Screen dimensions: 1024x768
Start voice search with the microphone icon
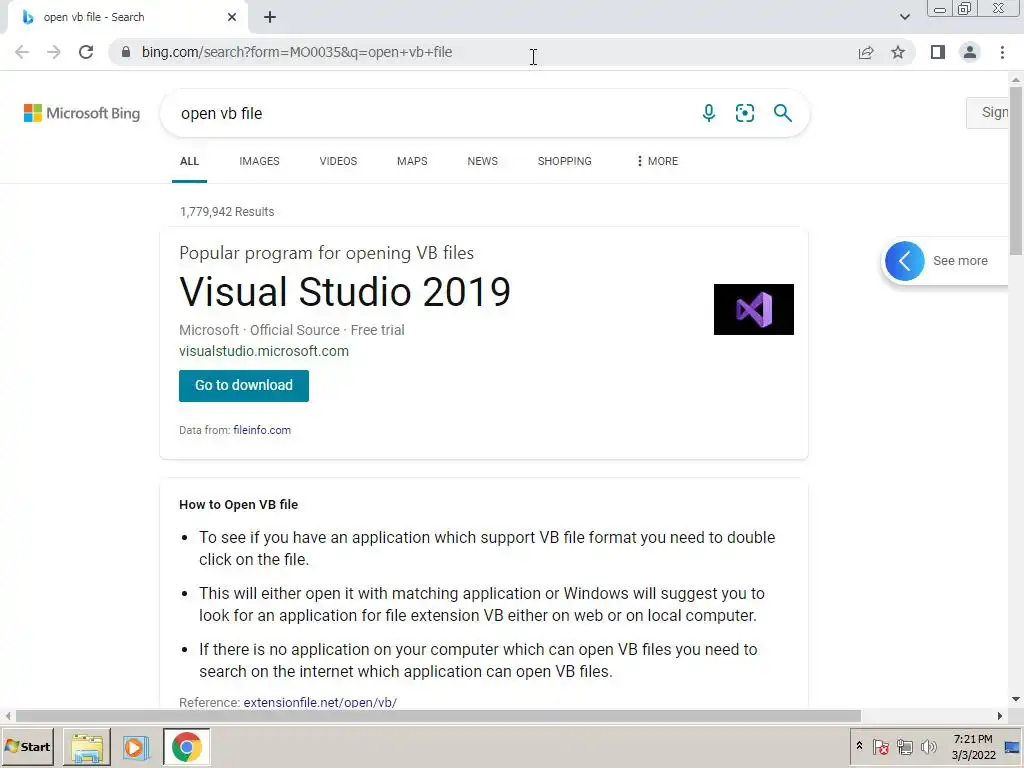click(x=709, y=113)
